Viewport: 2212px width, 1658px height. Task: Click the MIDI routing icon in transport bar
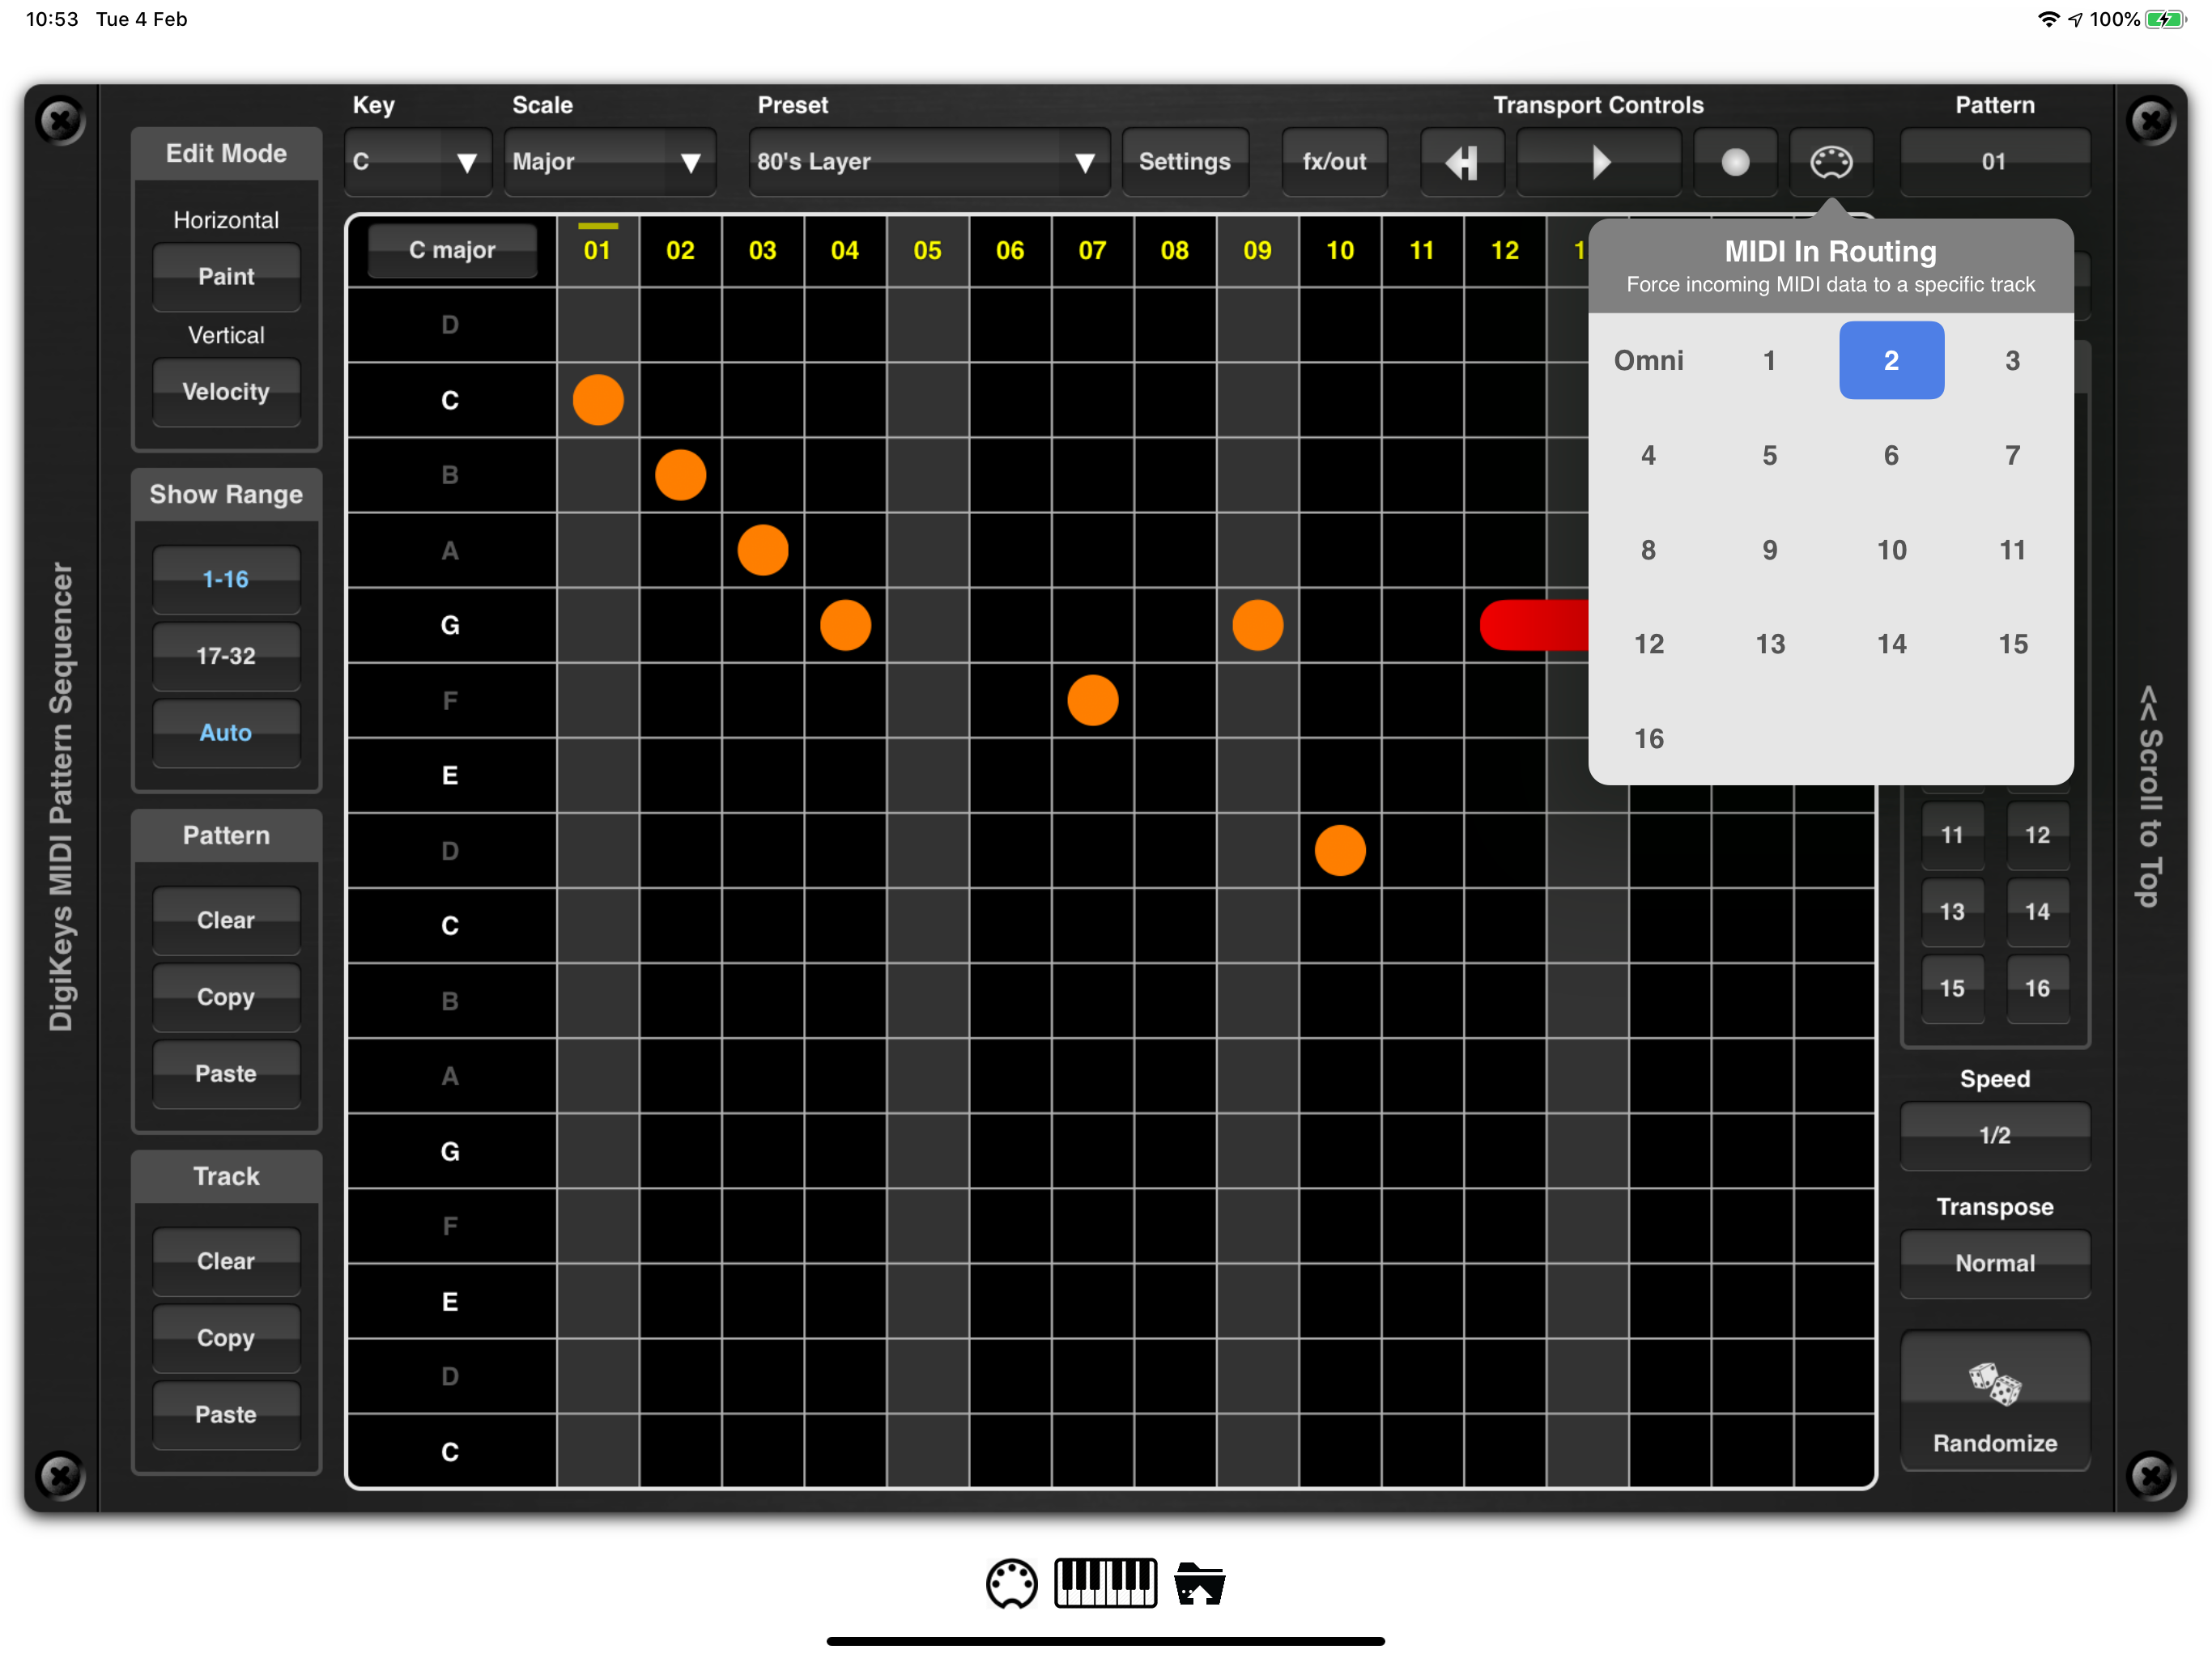coord(1830,161)
